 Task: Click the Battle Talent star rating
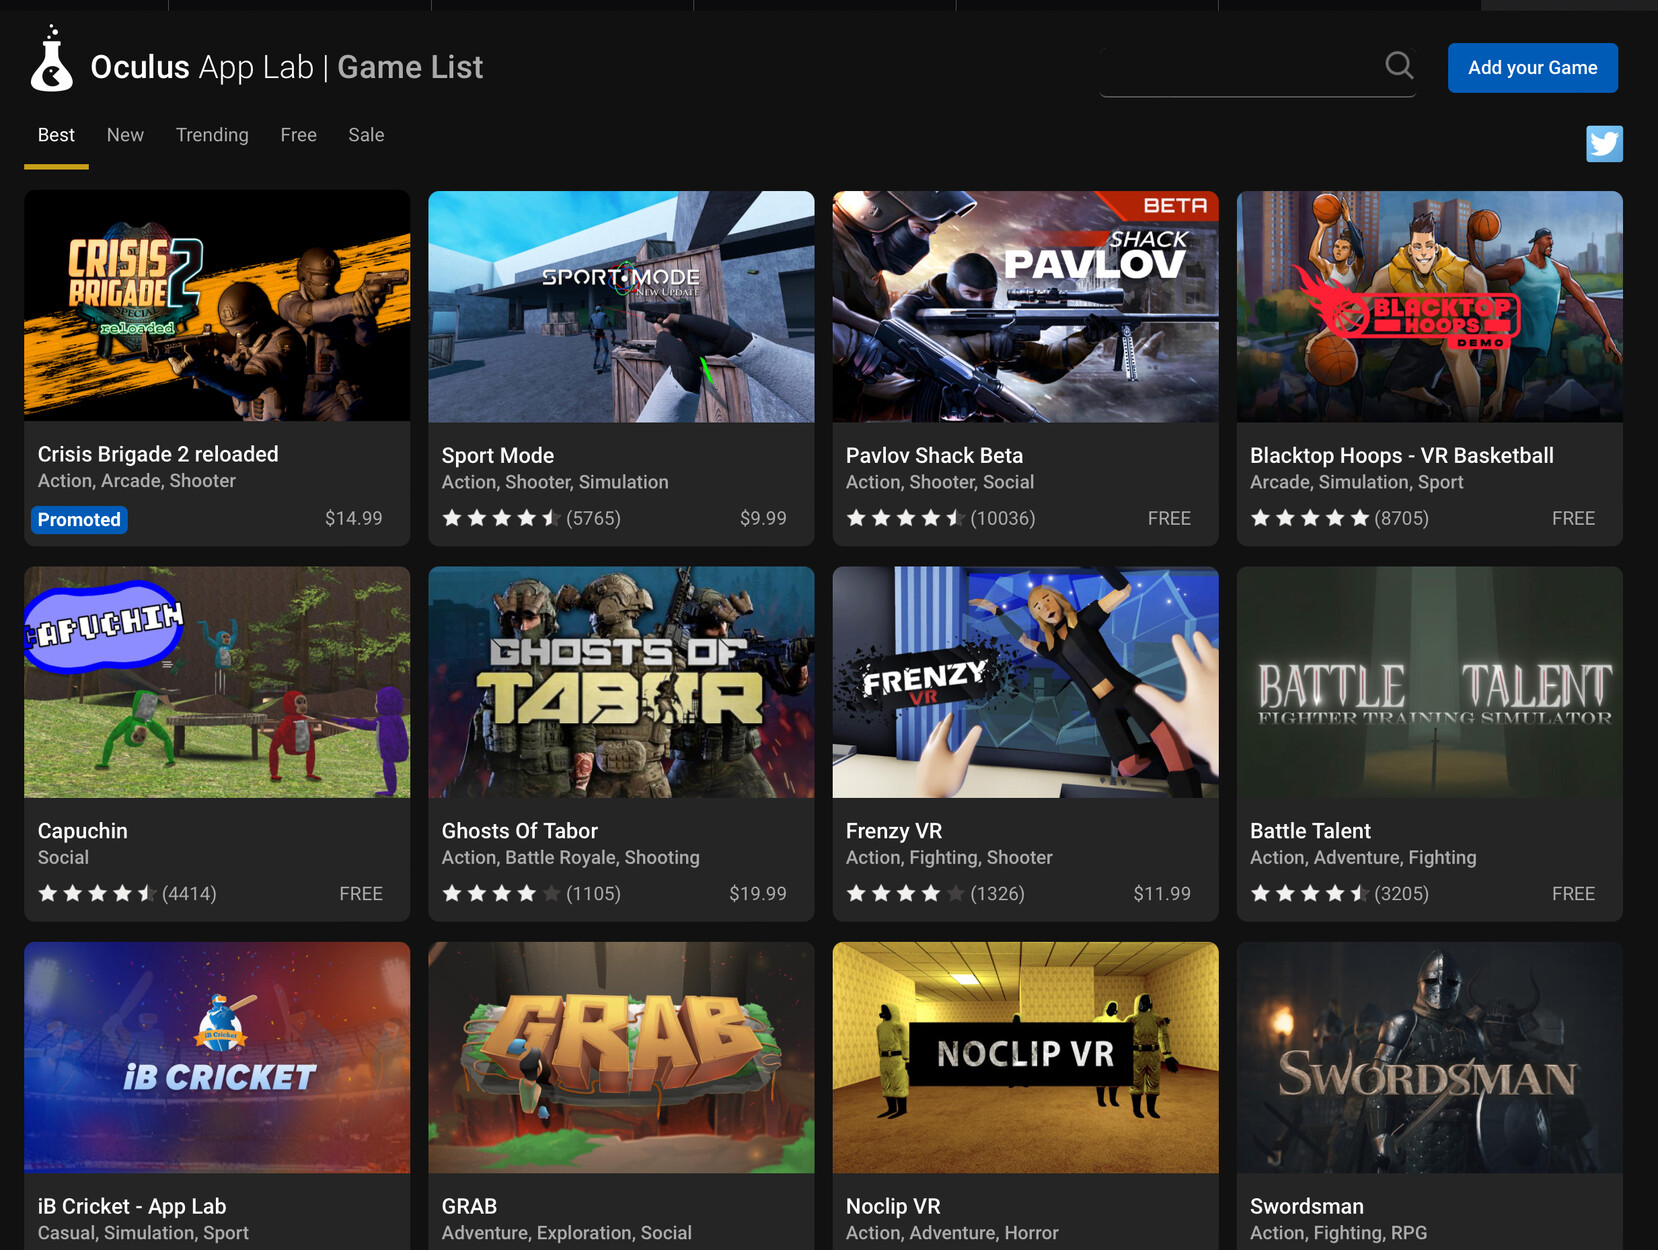click(x=1309, y=893)
